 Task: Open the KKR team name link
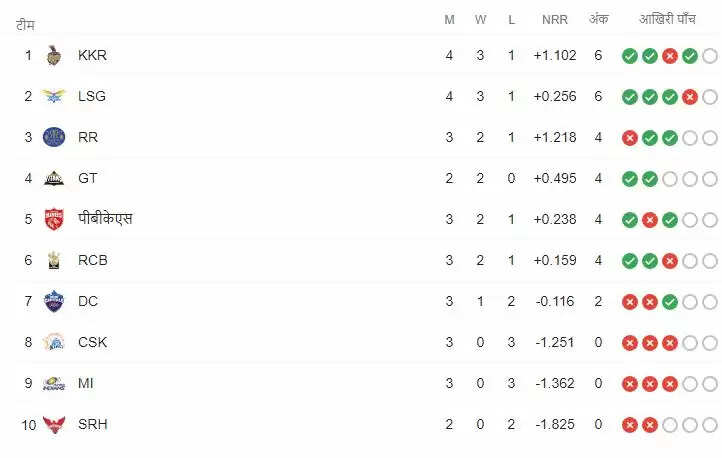pos(92,56)
